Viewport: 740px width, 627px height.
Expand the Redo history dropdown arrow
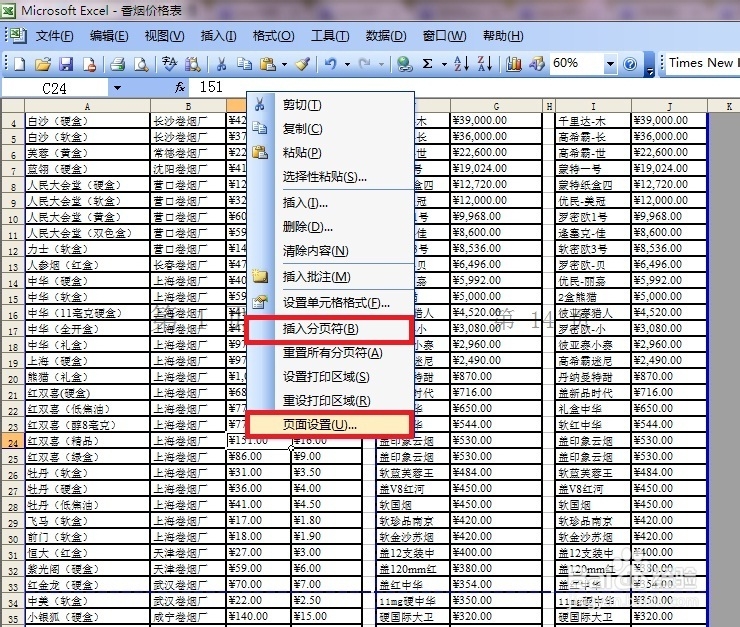[x=381, y=64]
